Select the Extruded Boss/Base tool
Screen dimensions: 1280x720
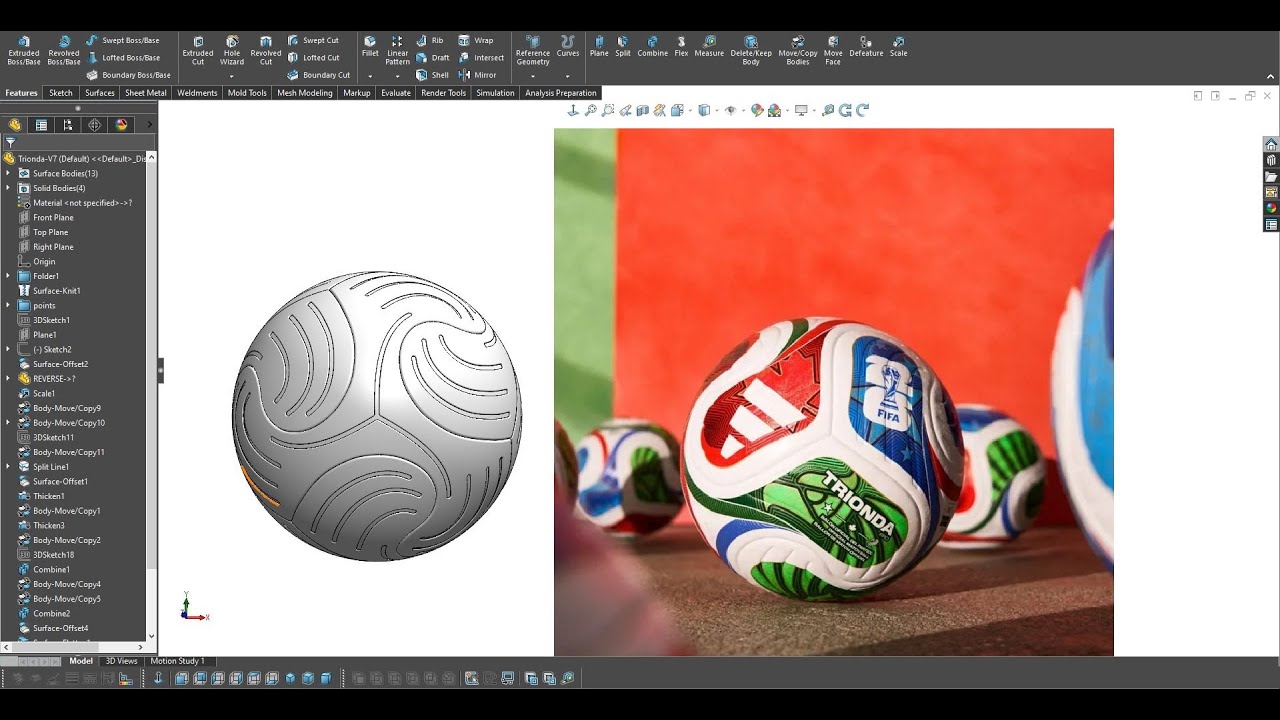pos(24,50)
